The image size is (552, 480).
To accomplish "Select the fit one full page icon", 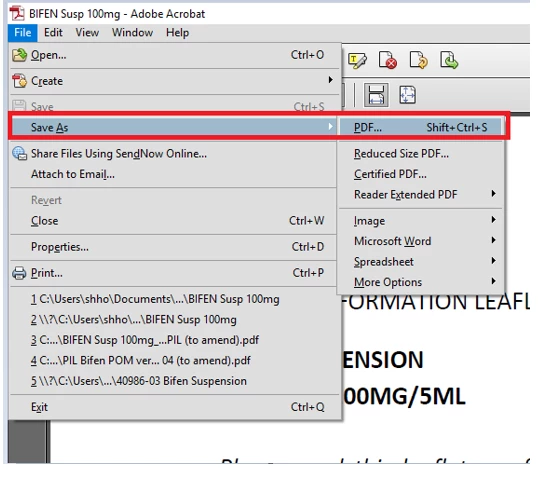I will click(x=407, y=95).
